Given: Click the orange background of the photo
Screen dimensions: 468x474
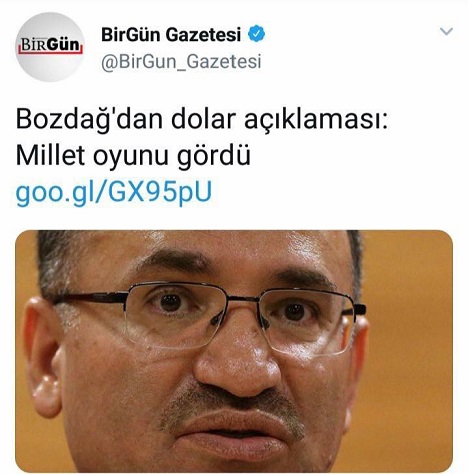Looking at the screenshot, I should coord(410,350).
